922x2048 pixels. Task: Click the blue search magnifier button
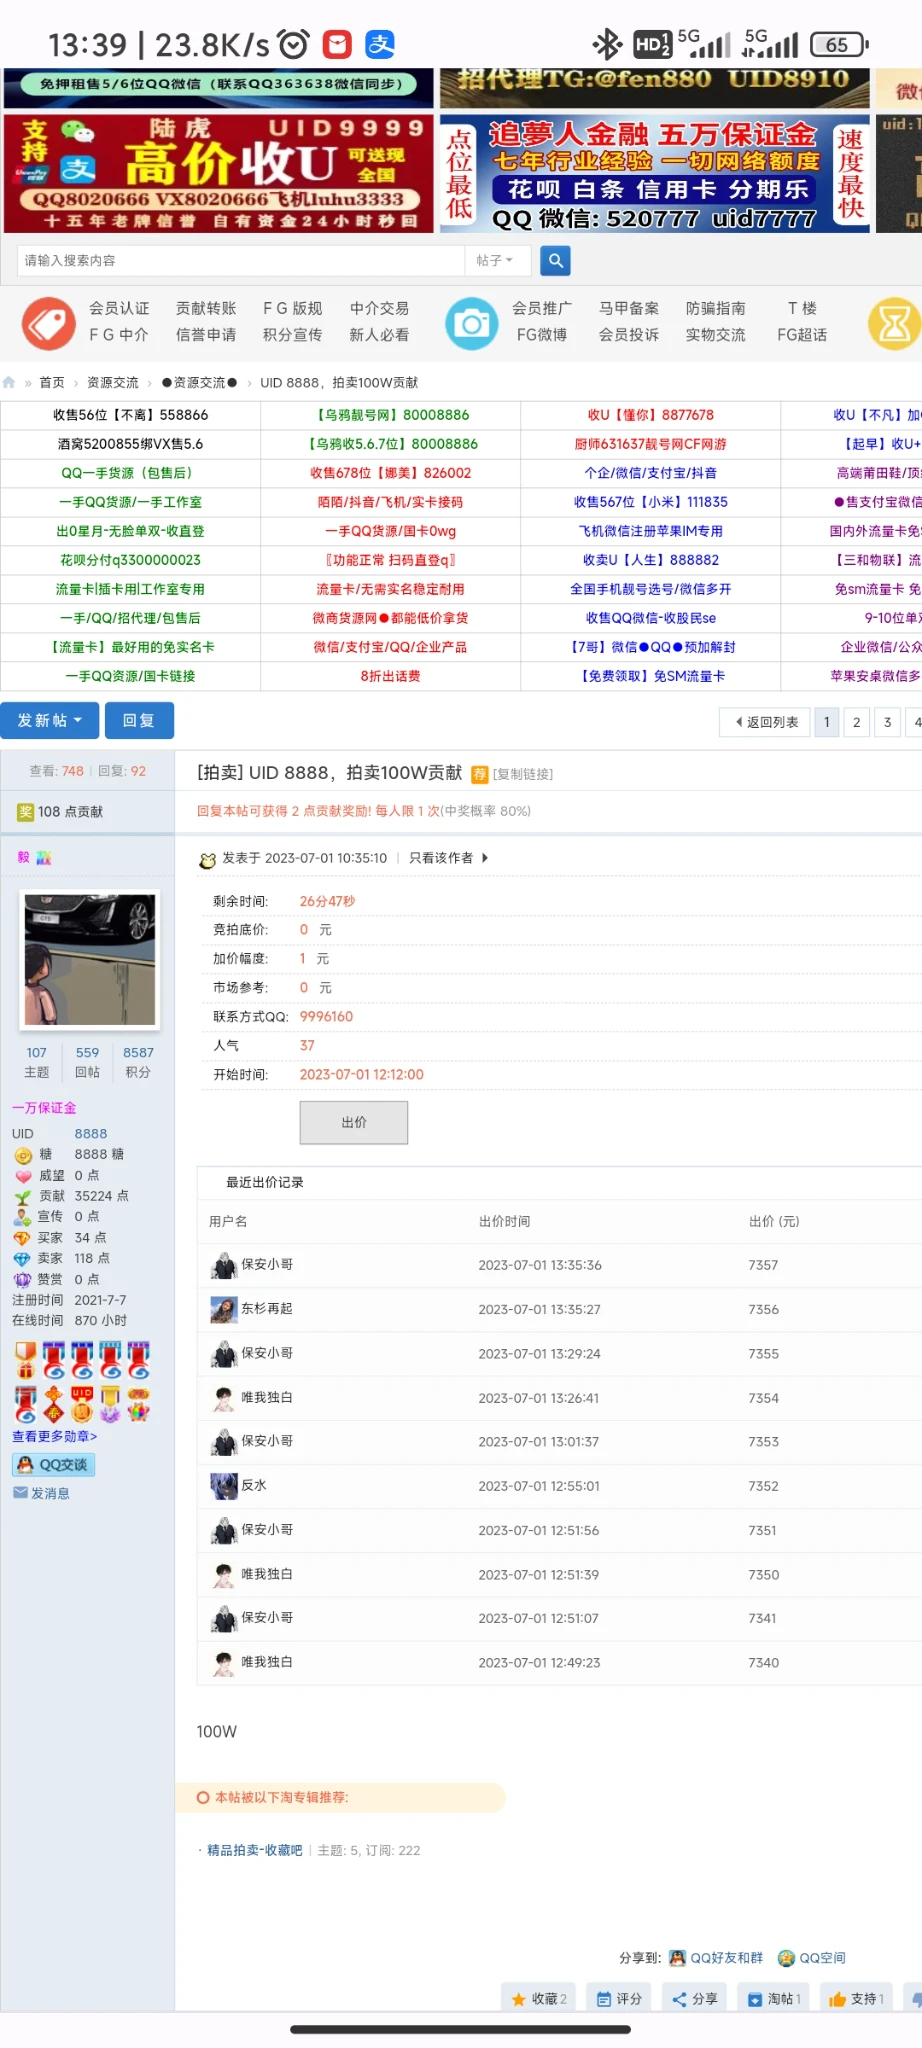555,261
